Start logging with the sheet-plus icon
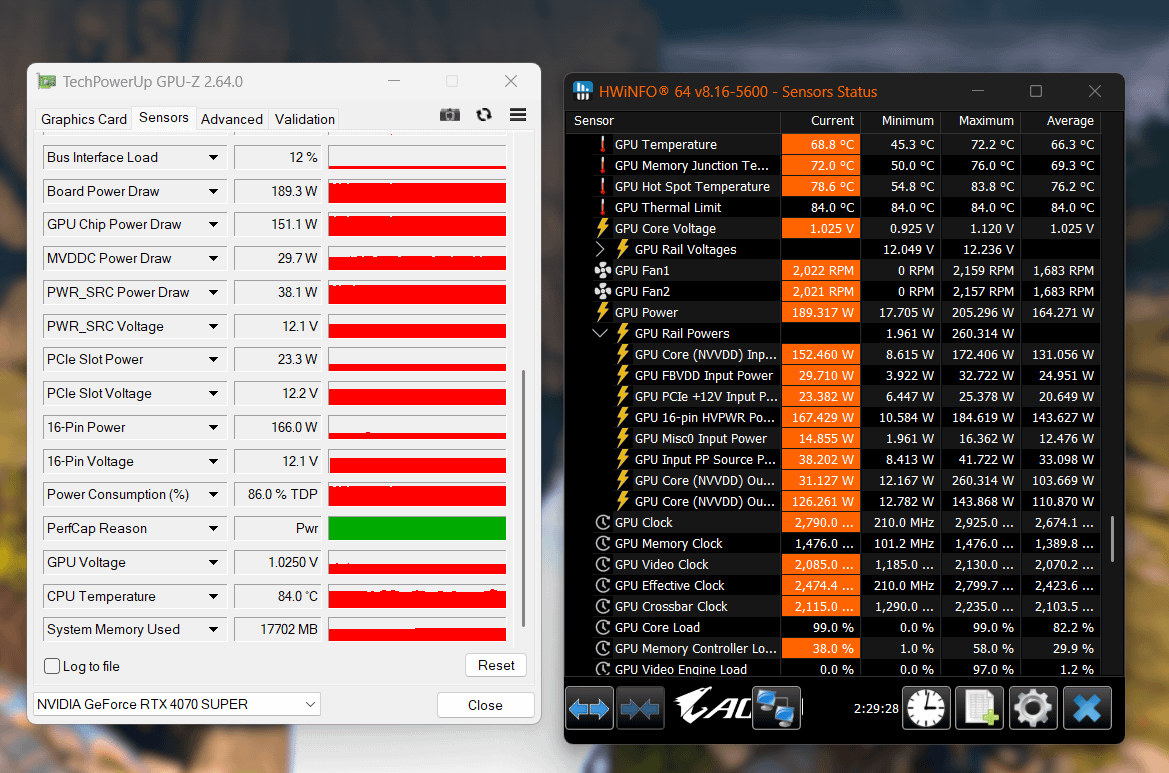 pyautogui.click(x=979, y=708)
